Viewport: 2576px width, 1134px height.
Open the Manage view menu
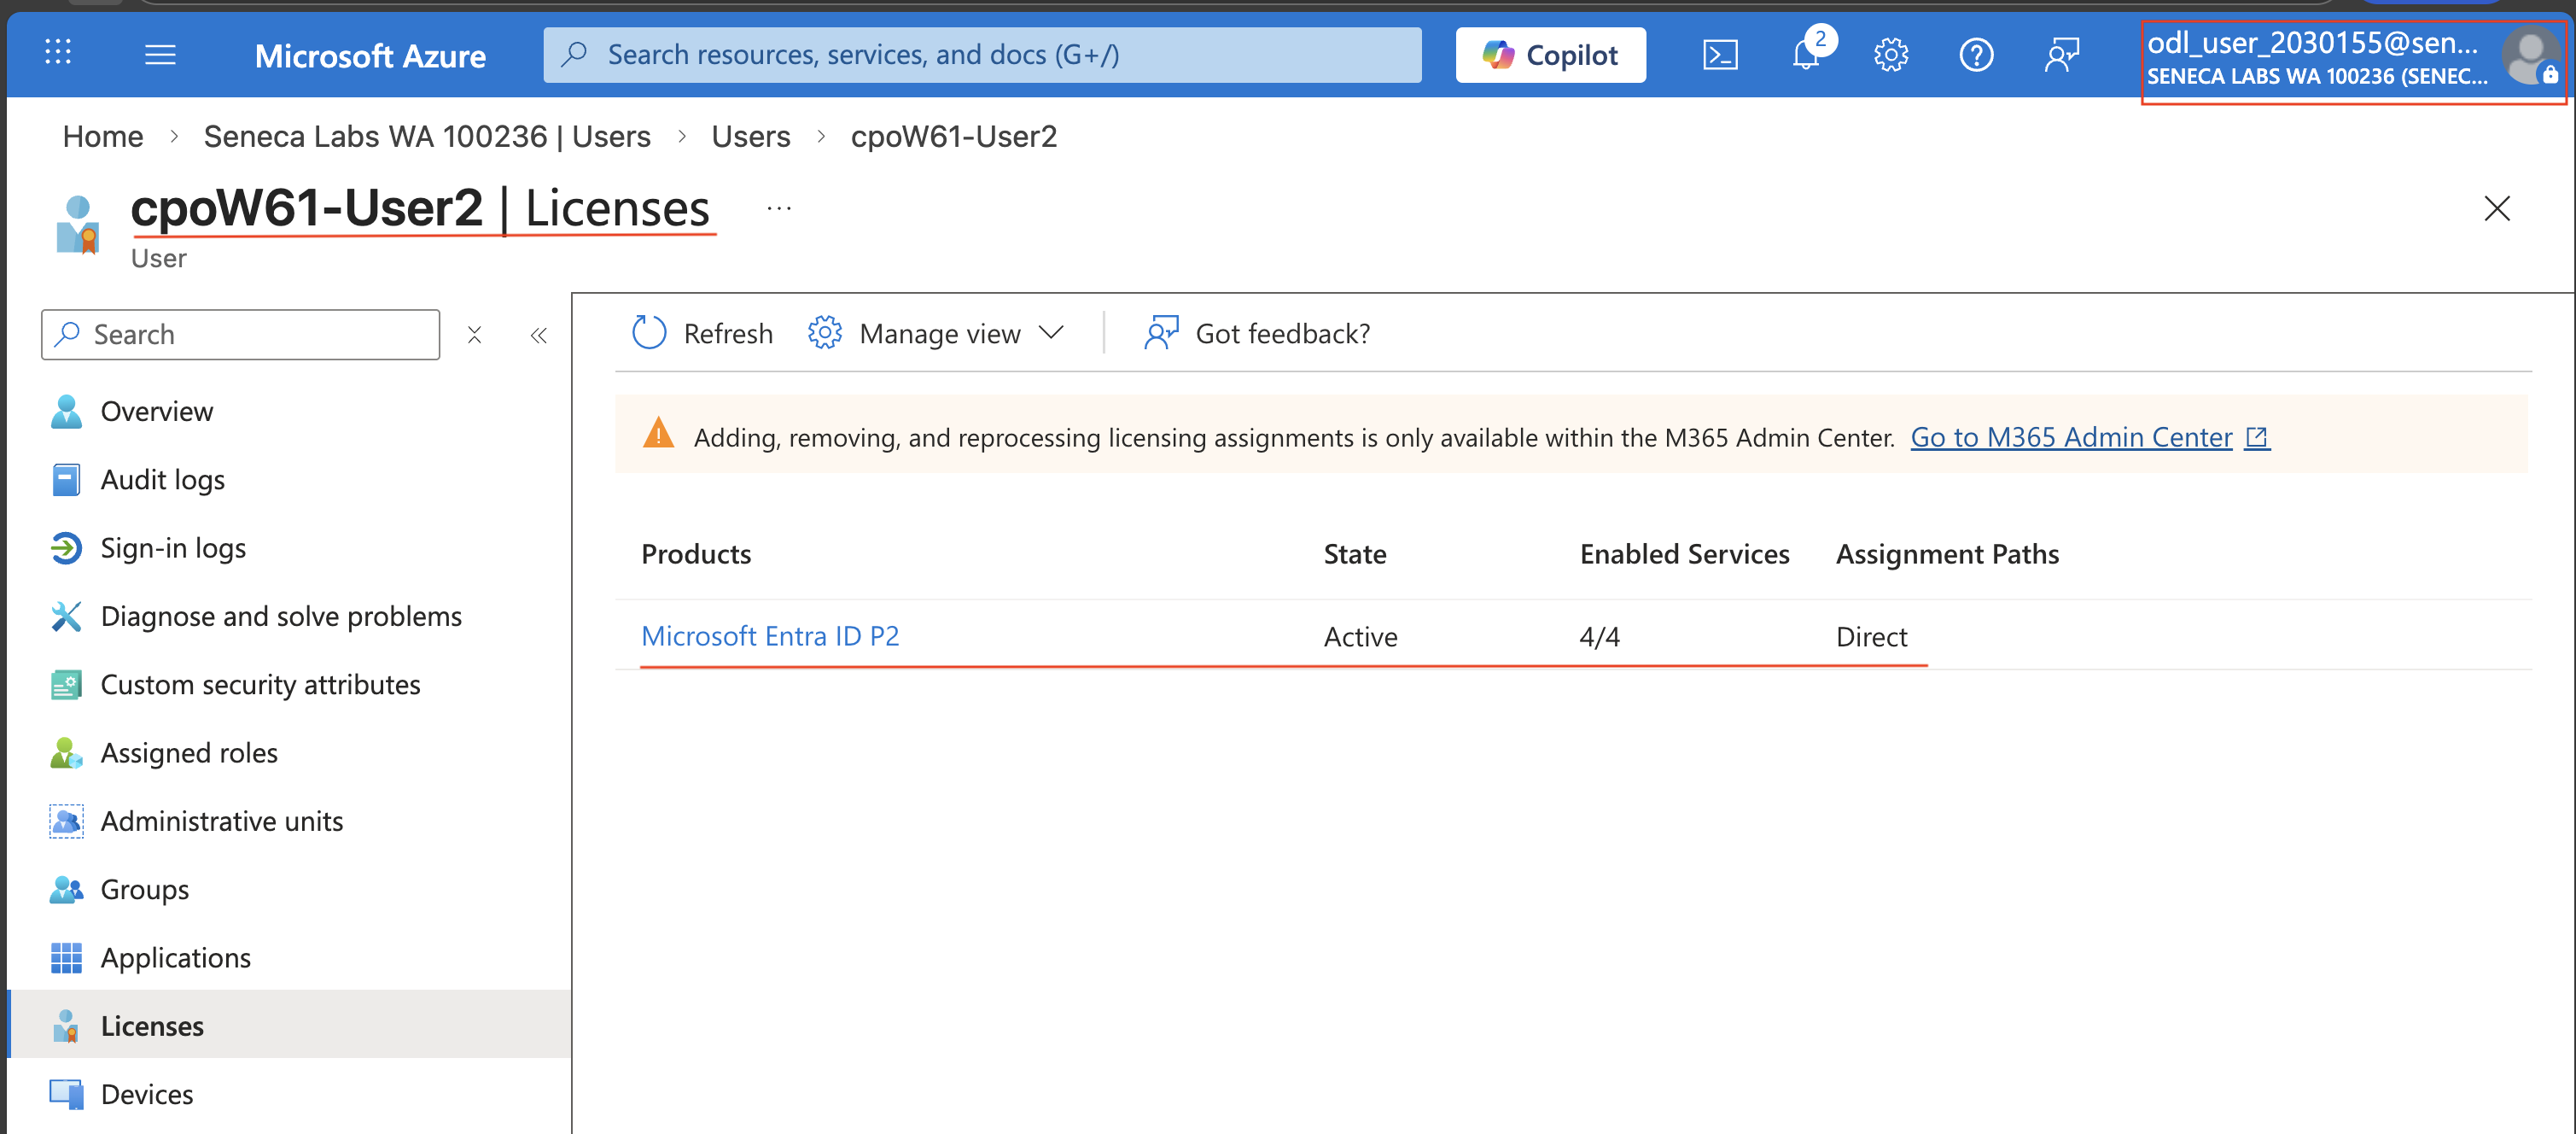point(936,333)
